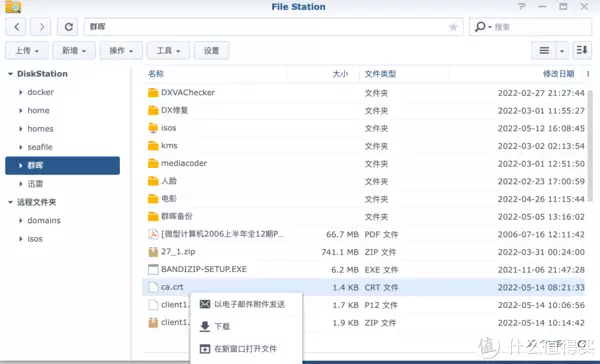Open the 操作 action dropdown
The image size is (600, 364).
121,51
